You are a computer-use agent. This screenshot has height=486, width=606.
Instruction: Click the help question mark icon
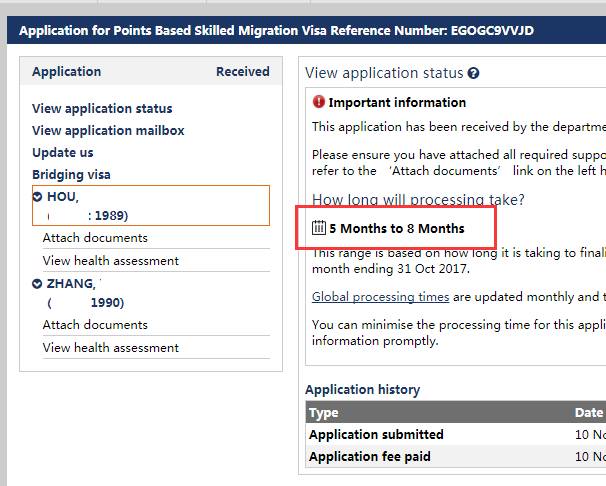coord(473,73)
